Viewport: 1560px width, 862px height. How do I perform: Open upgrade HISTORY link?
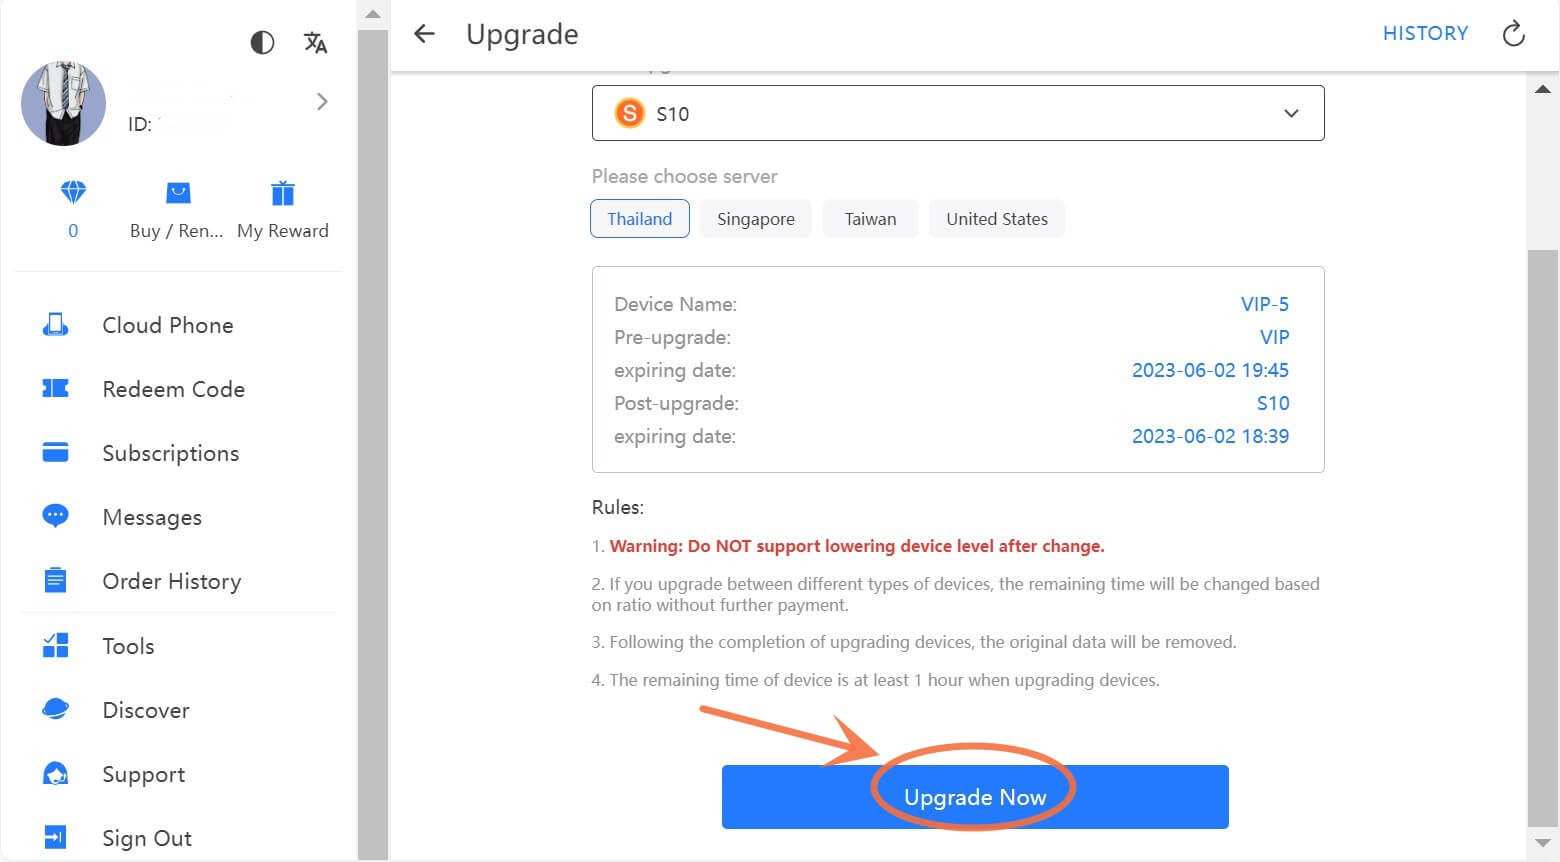pos(1425,33)
